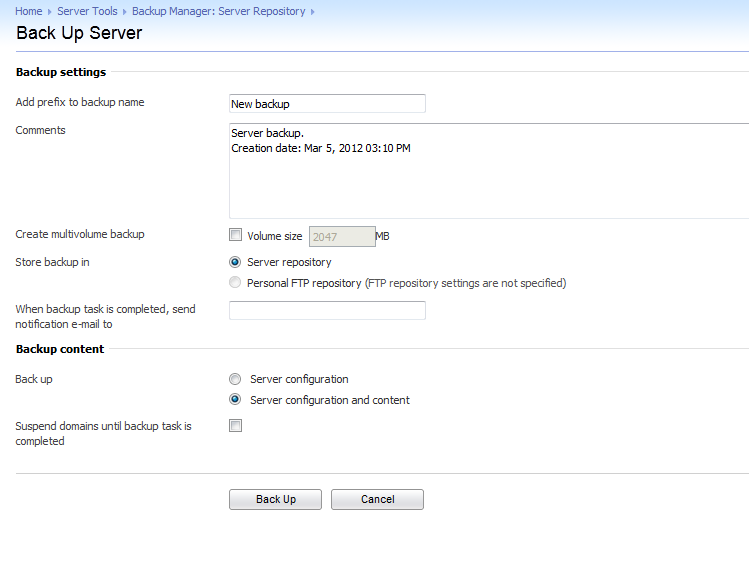Click the Volume size field
This screenshot has width=749, height=568.
click(x=342, y=236)
